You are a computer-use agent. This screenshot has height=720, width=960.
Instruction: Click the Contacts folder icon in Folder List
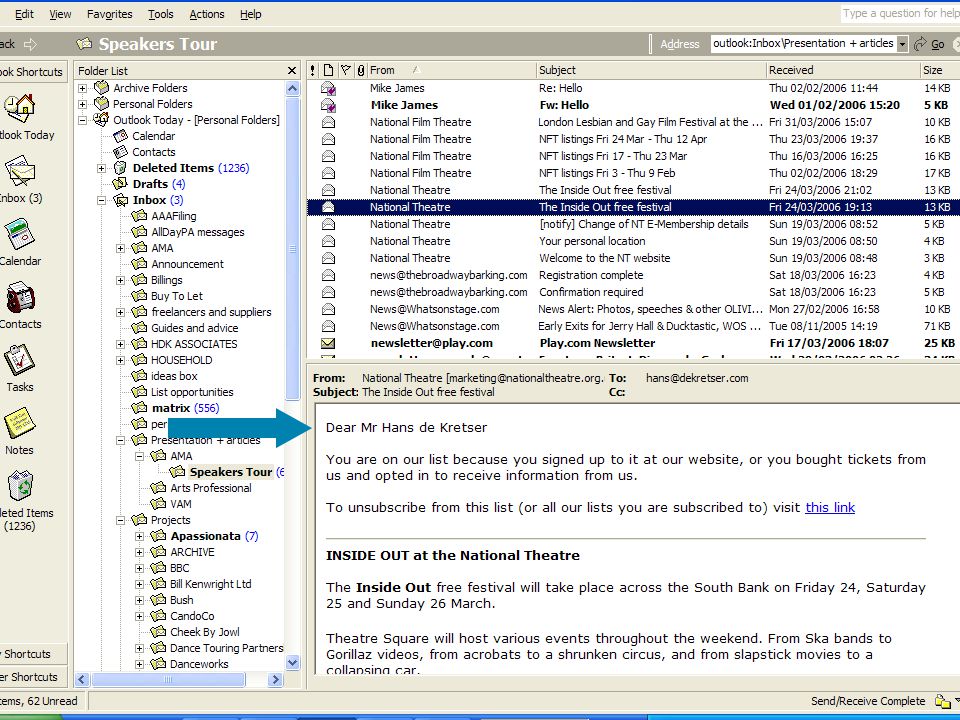click(121, 152)
